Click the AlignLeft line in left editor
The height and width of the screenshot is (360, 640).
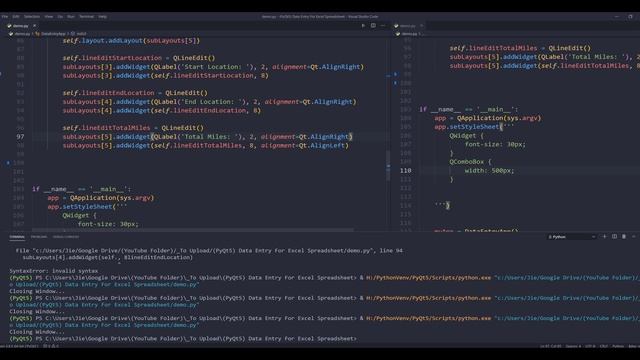(206, 146)
